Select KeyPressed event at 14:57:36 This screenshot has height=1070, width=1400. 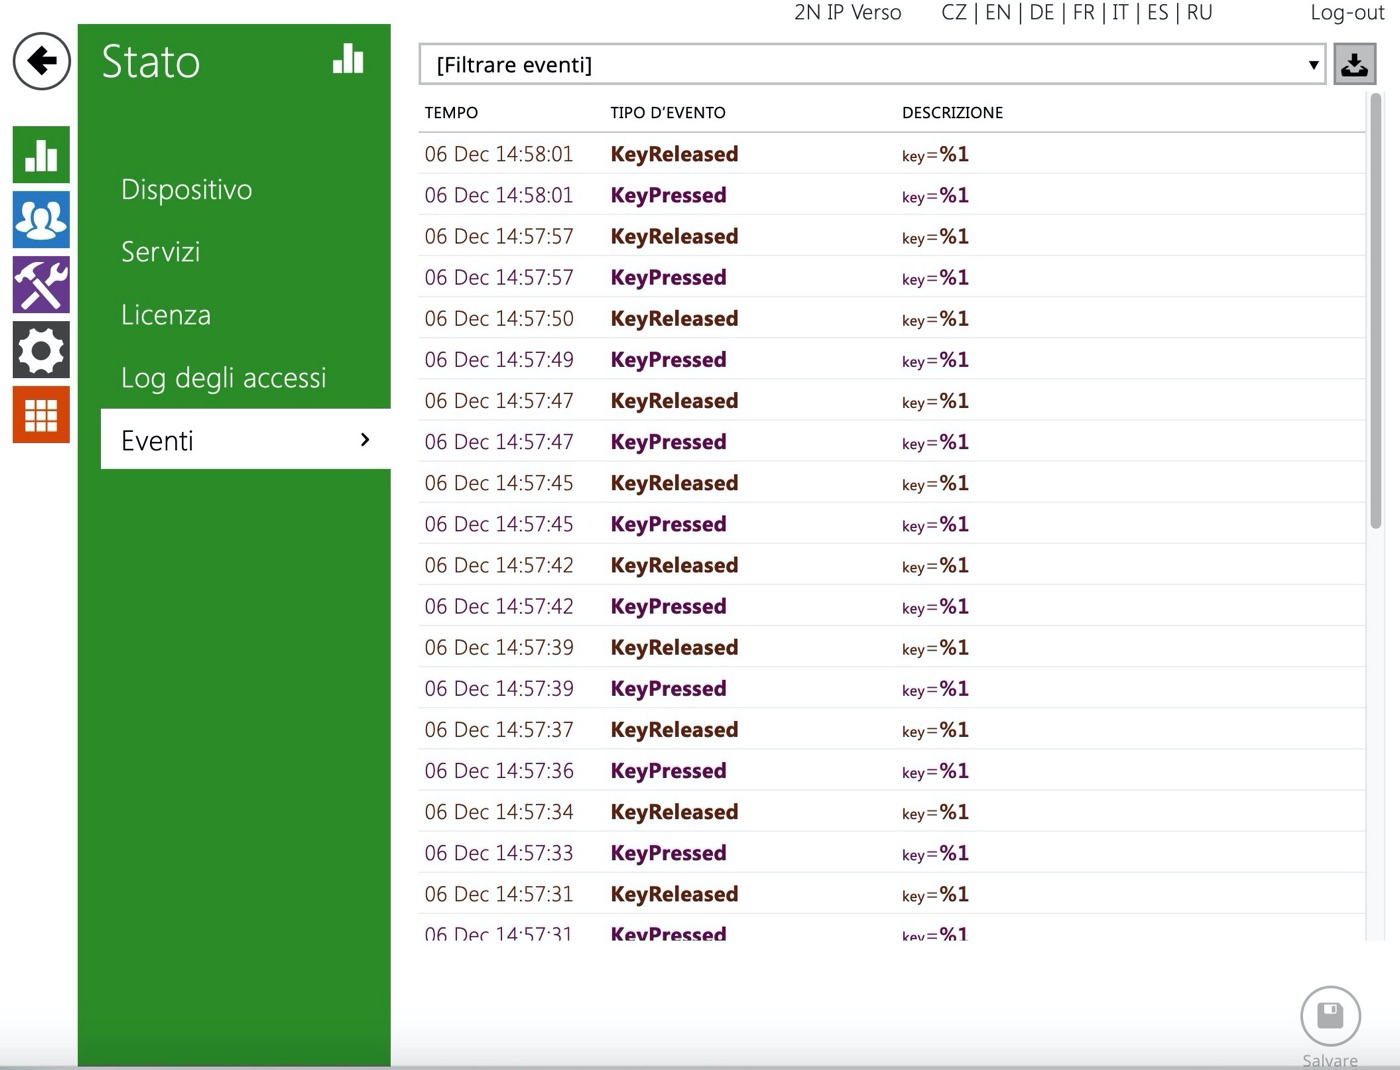click(x=892, y=770)
